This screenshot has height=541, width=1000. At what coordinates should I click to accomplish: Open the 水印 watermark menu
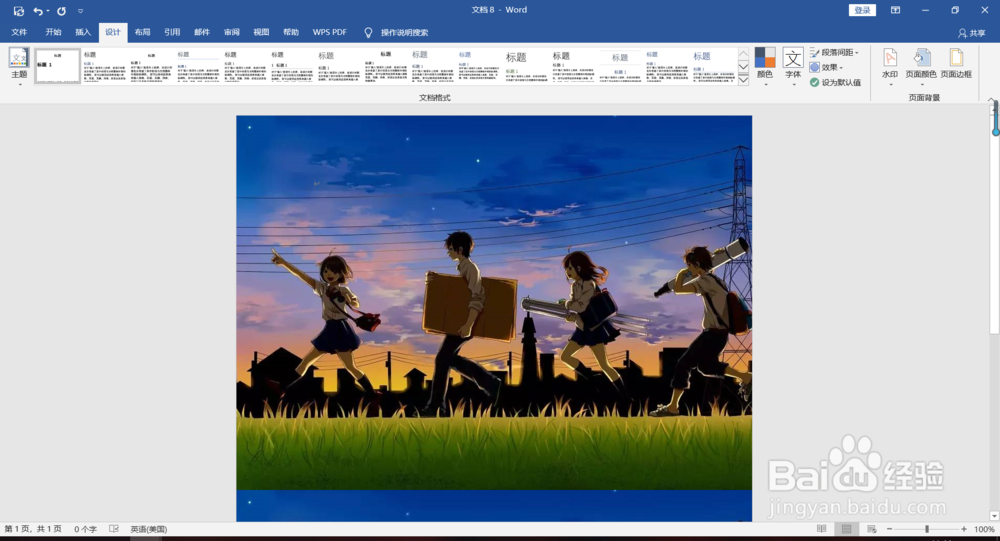pyautogui.click(x=890, y=67)
